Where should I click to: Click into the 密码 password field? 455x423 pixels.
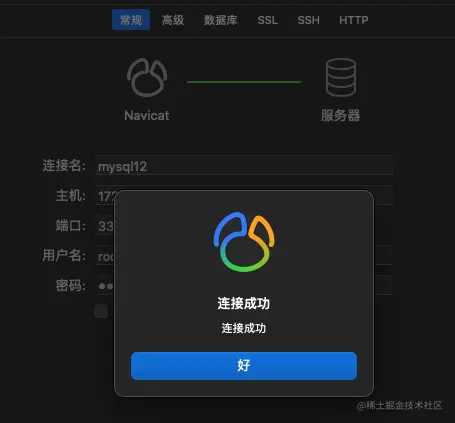click(x=244, y=285)
